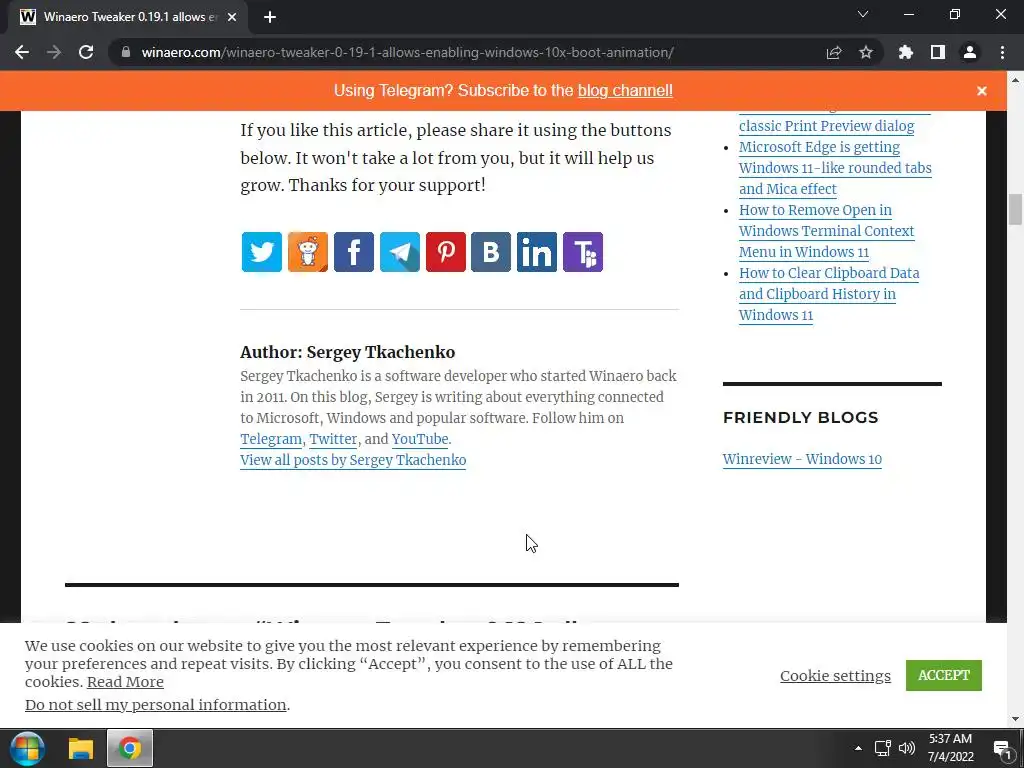Open the tab search dropdown arrow
Screen dimensions: 1024x768
click(x=863, y=14)
